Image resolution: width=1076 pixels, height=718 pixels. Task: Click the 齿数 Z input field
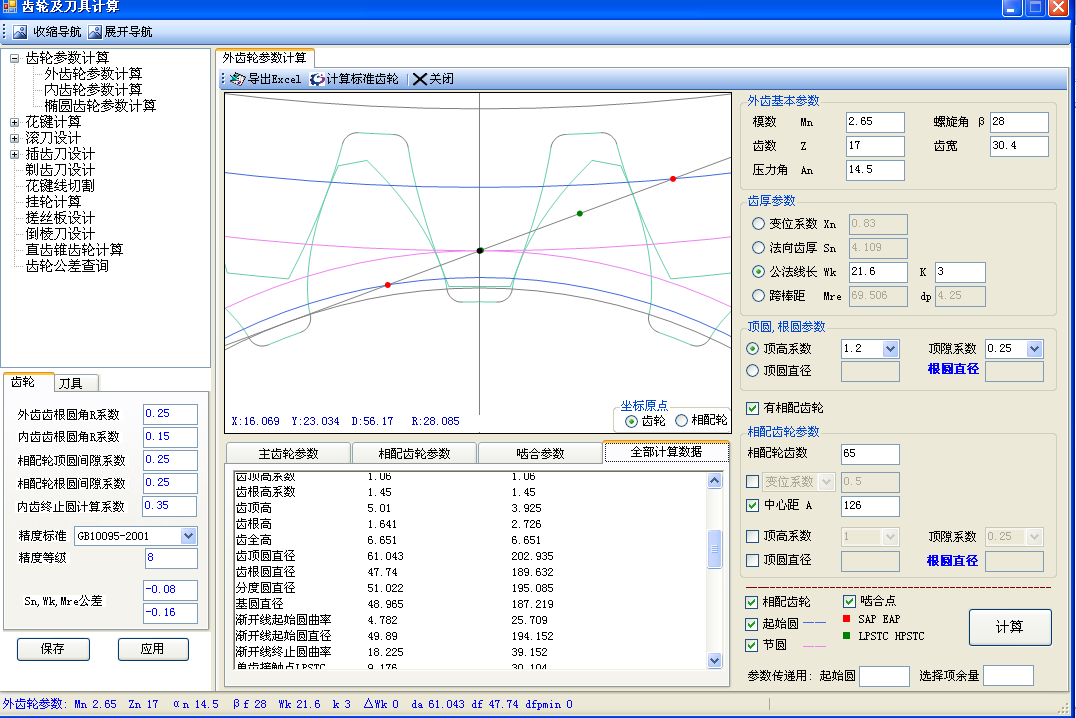tap(875, 146)
